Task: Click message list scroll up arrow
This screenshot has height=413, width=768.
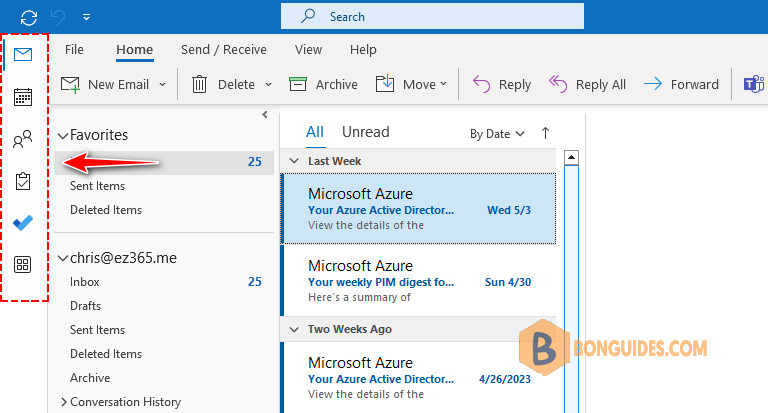Action: (x=571, y=158)
